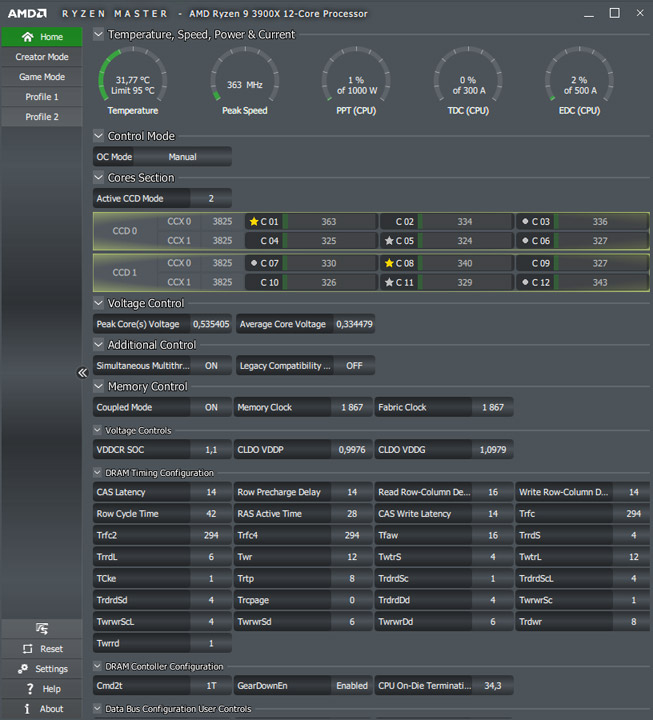Screen dimensions: 653x720
Task: Collapse the DRAM Contoller Configuration subsection
Action: (x=97, y=666)
